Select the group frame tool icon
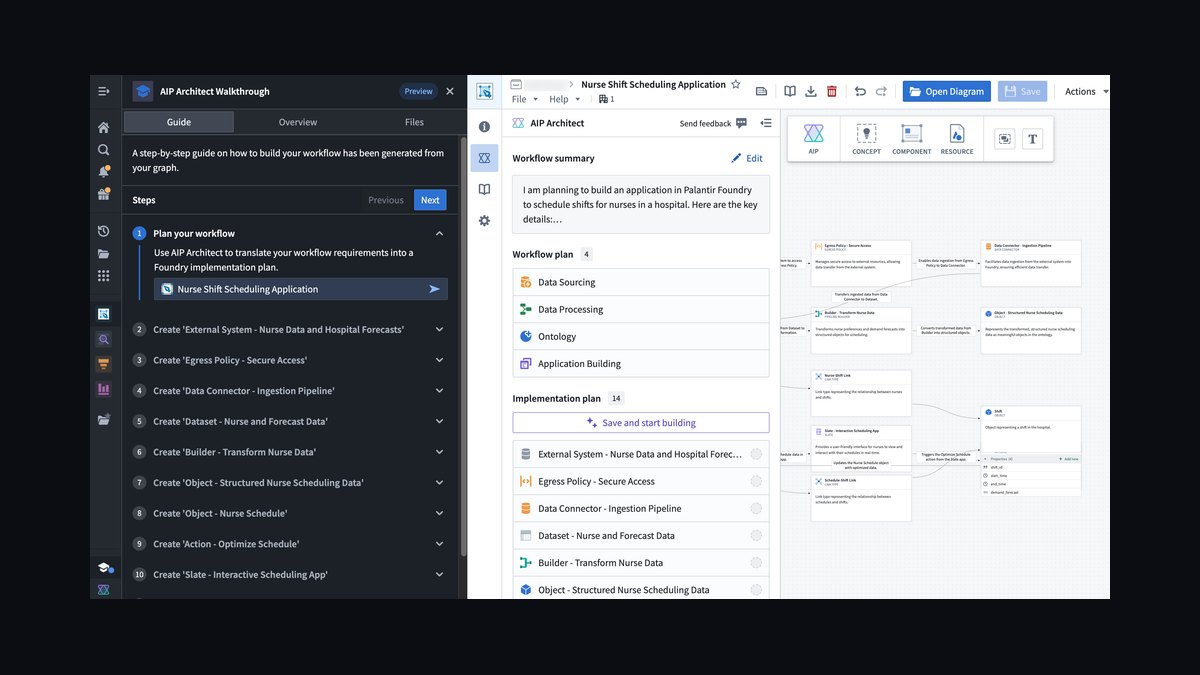Viewport: 1200px width, 675px height. (1005, 138)
